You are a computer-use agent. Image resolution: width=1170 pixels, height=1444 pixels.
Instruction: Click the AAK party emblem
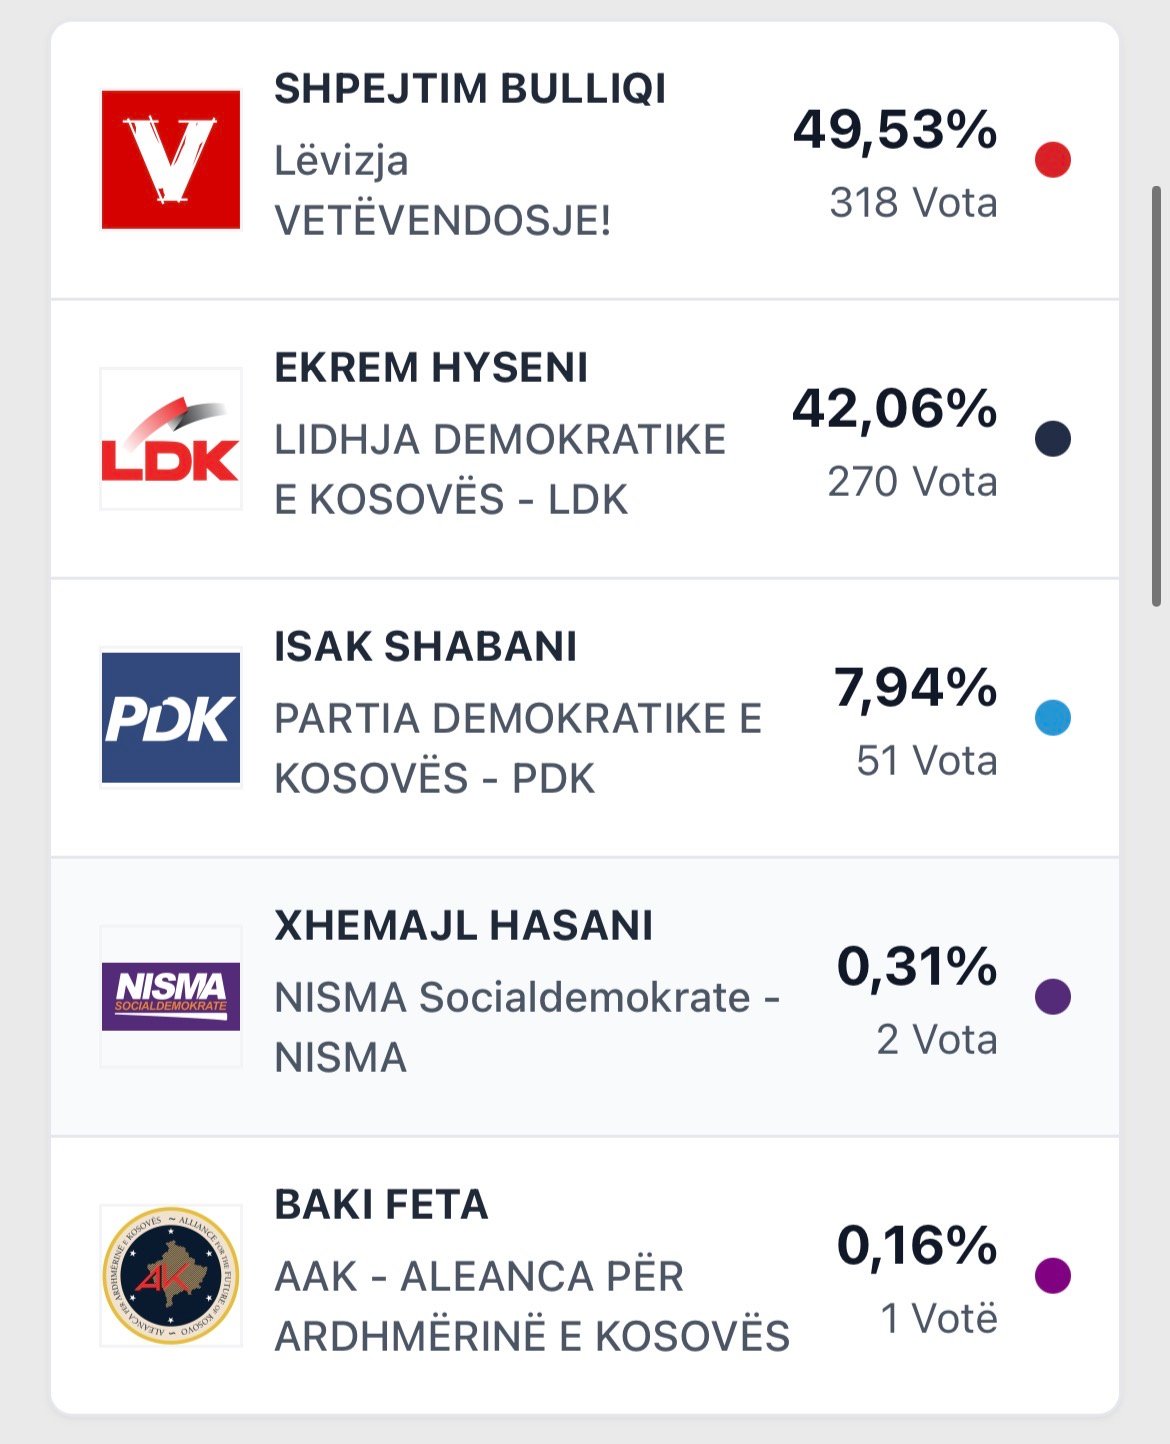pyautogui.click(x=171, y=1275)
